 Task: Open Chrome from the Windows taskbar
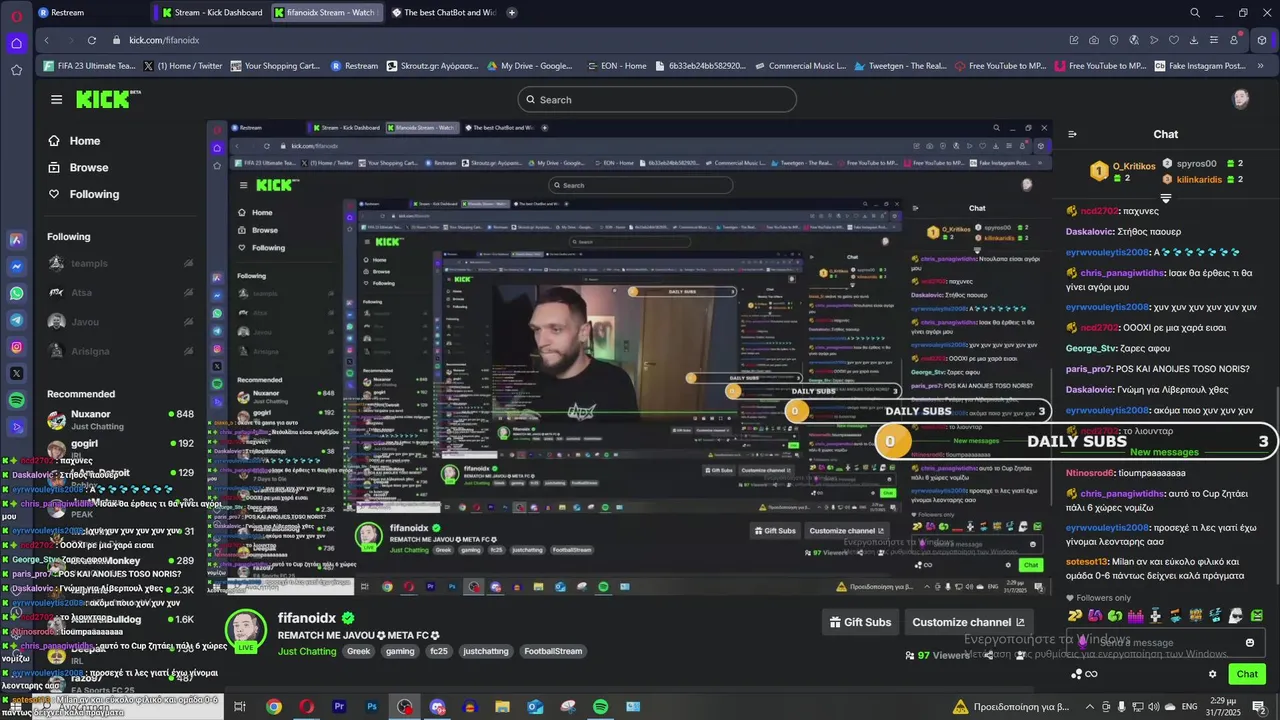[273, 707]
